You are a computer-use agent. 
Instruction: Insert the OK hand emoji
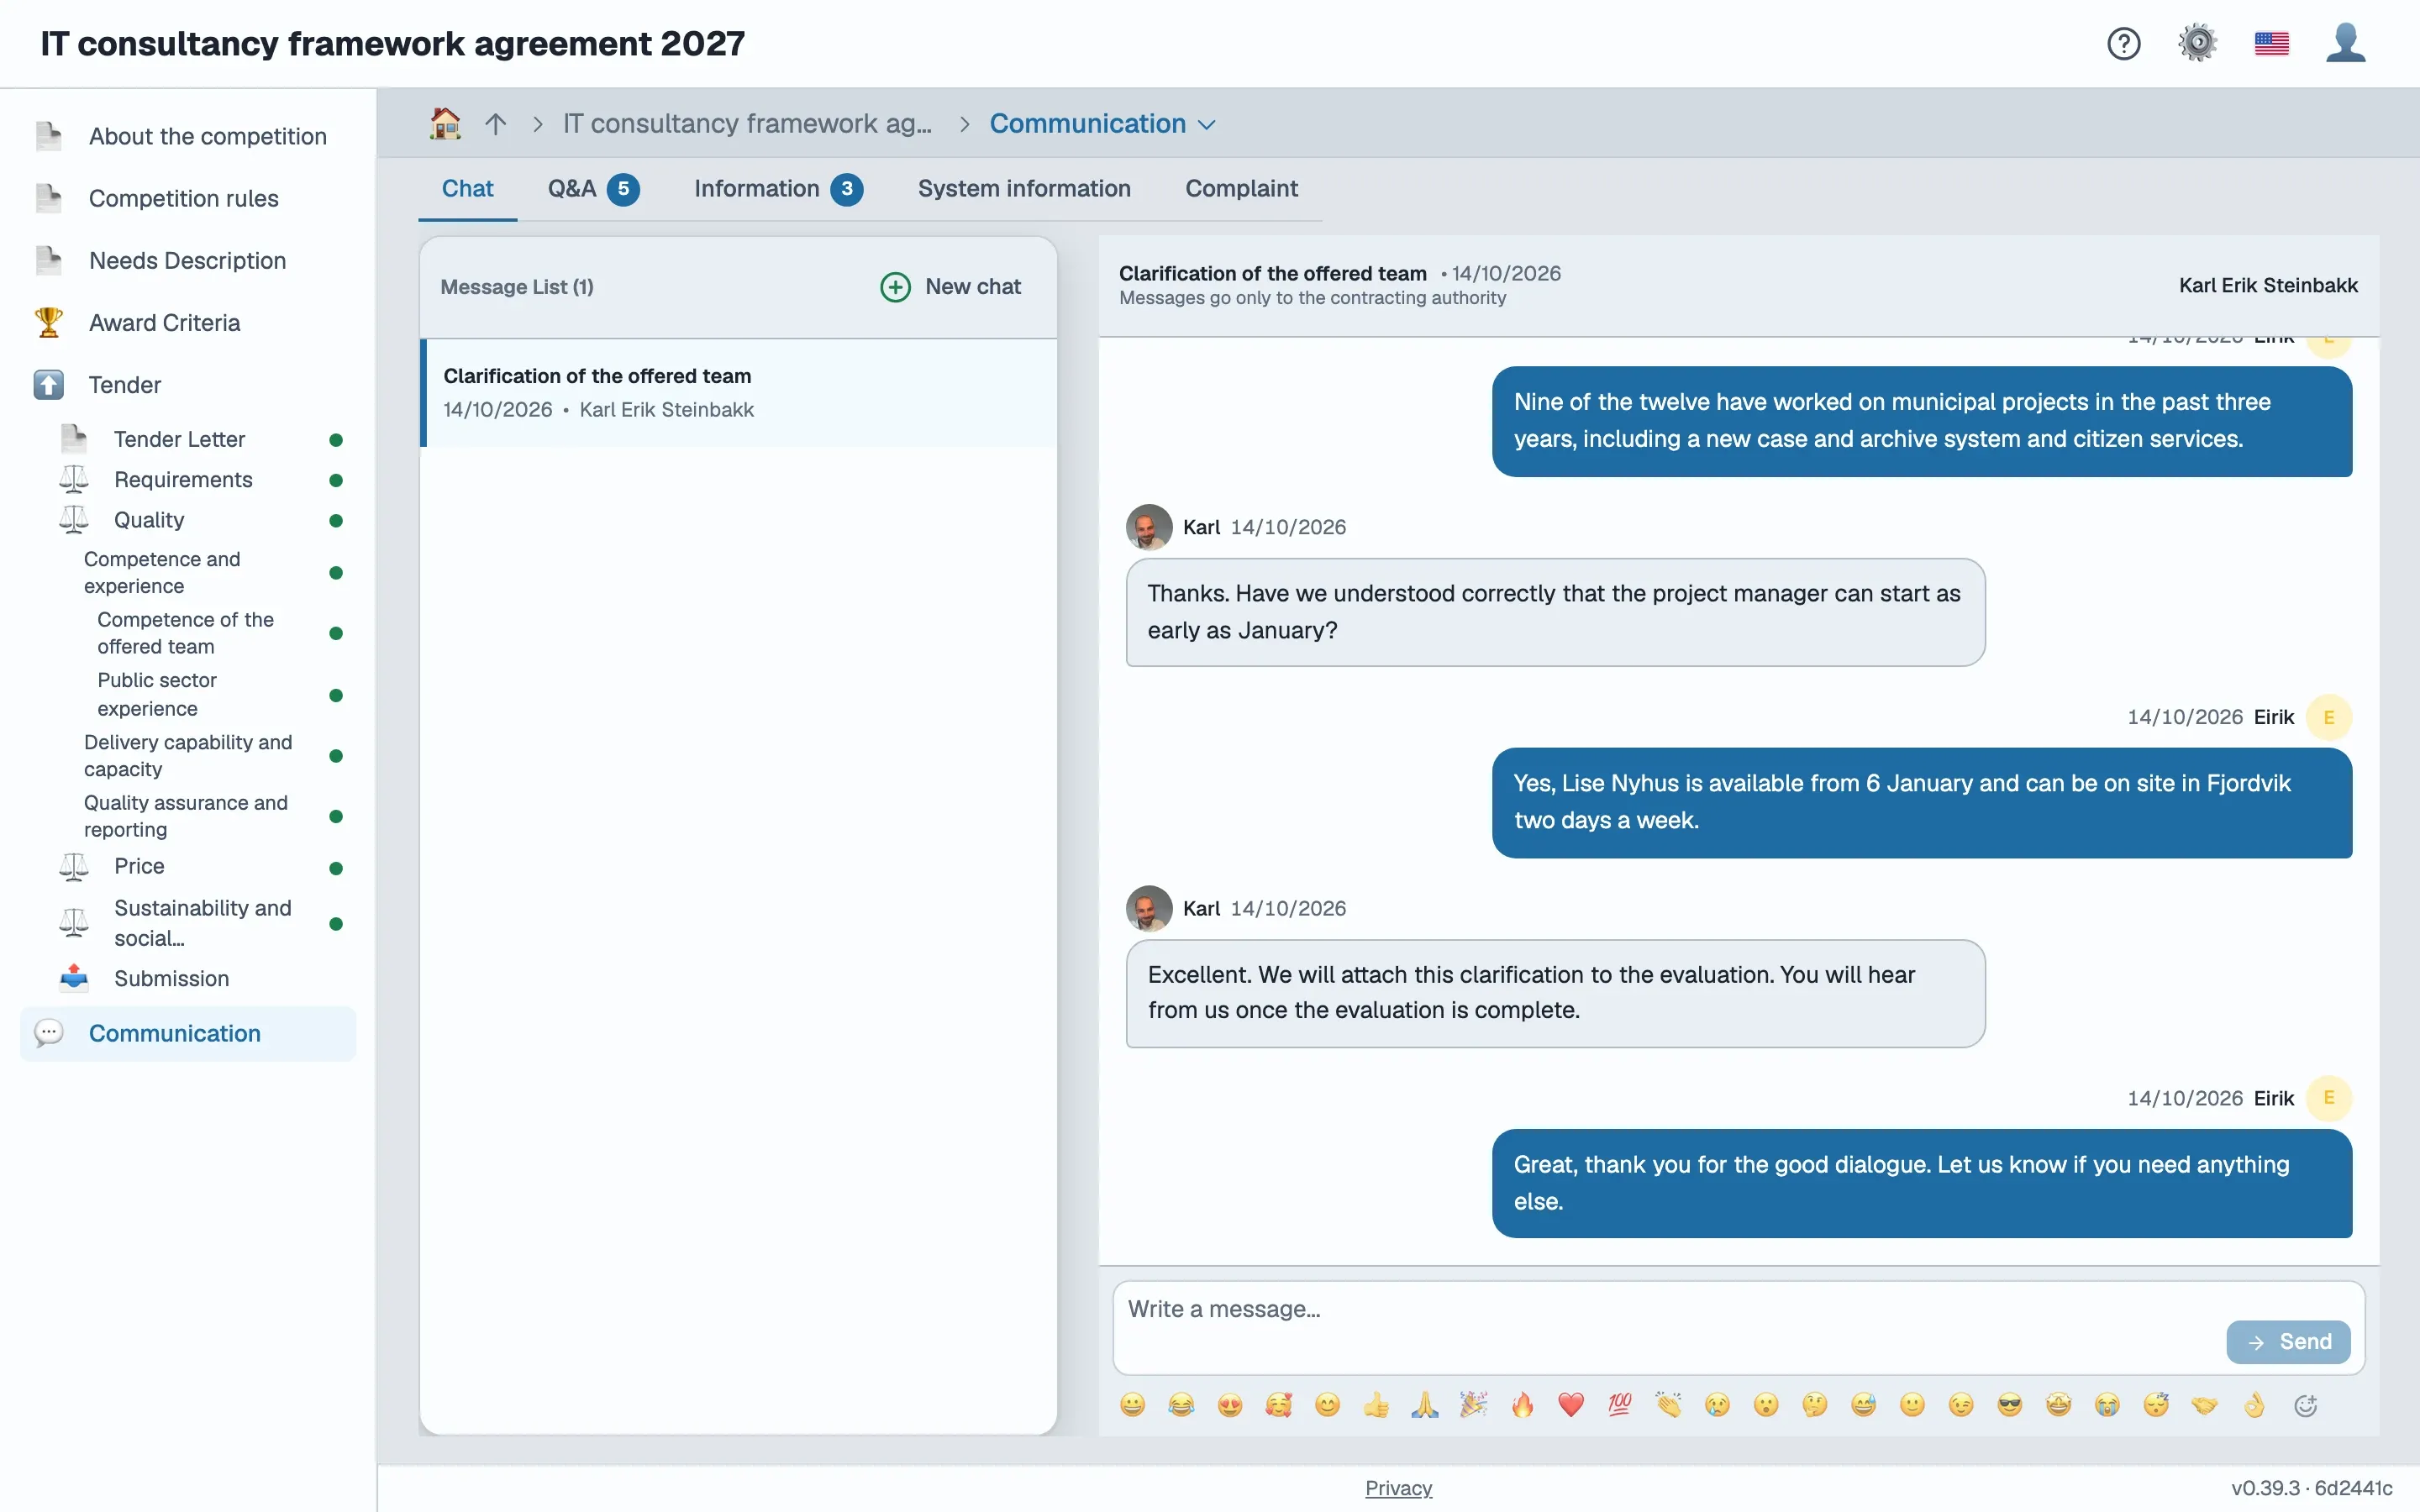pos(2254,1405)
